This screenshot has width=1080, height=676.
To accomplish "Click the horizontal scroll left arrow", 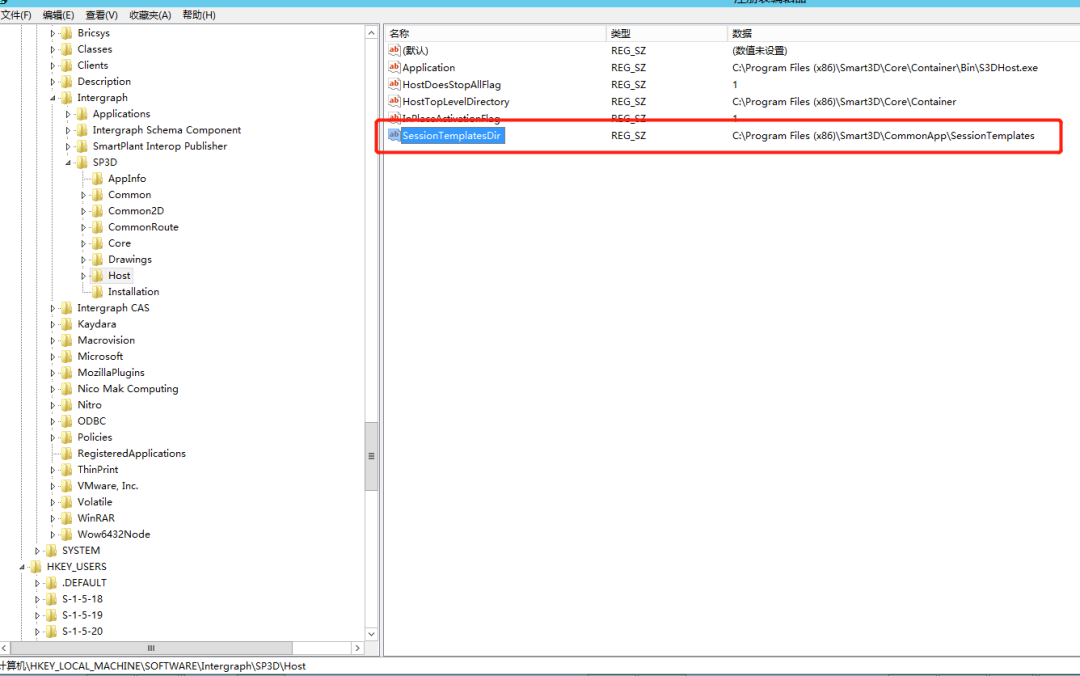I will pyautogui.click(x=5, y=648).
